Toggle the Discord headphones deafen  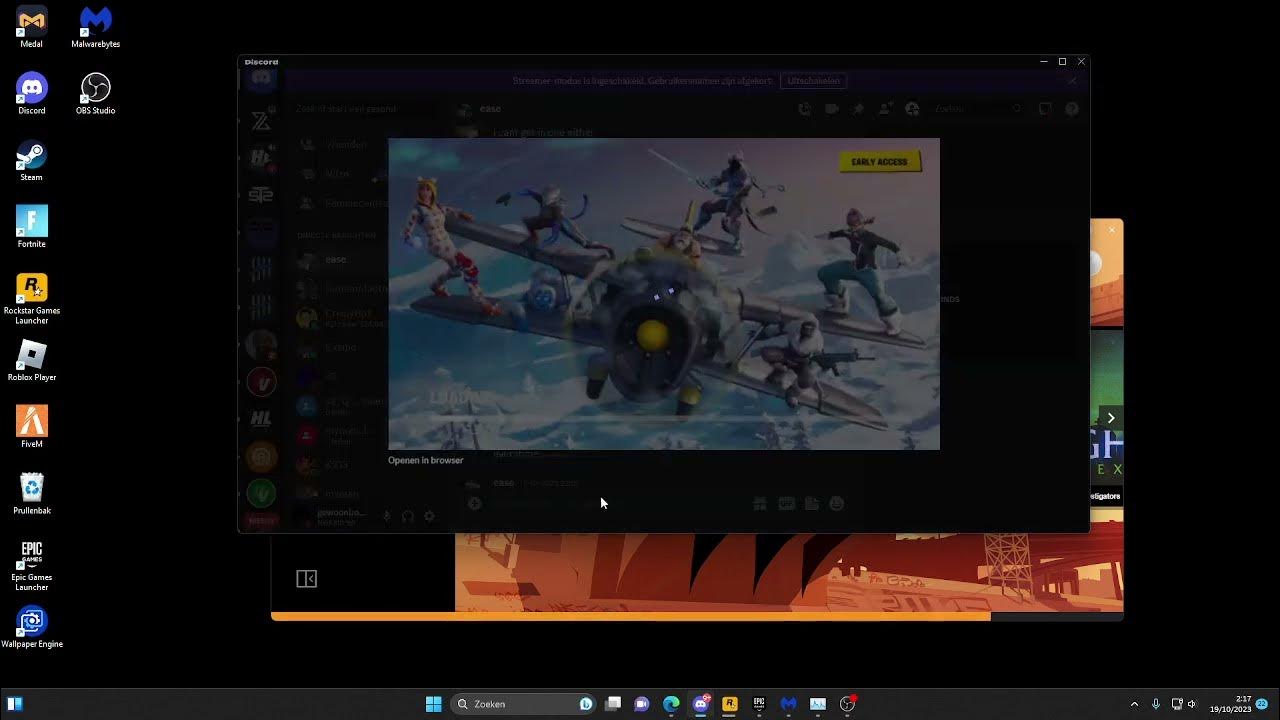[408, 516]
